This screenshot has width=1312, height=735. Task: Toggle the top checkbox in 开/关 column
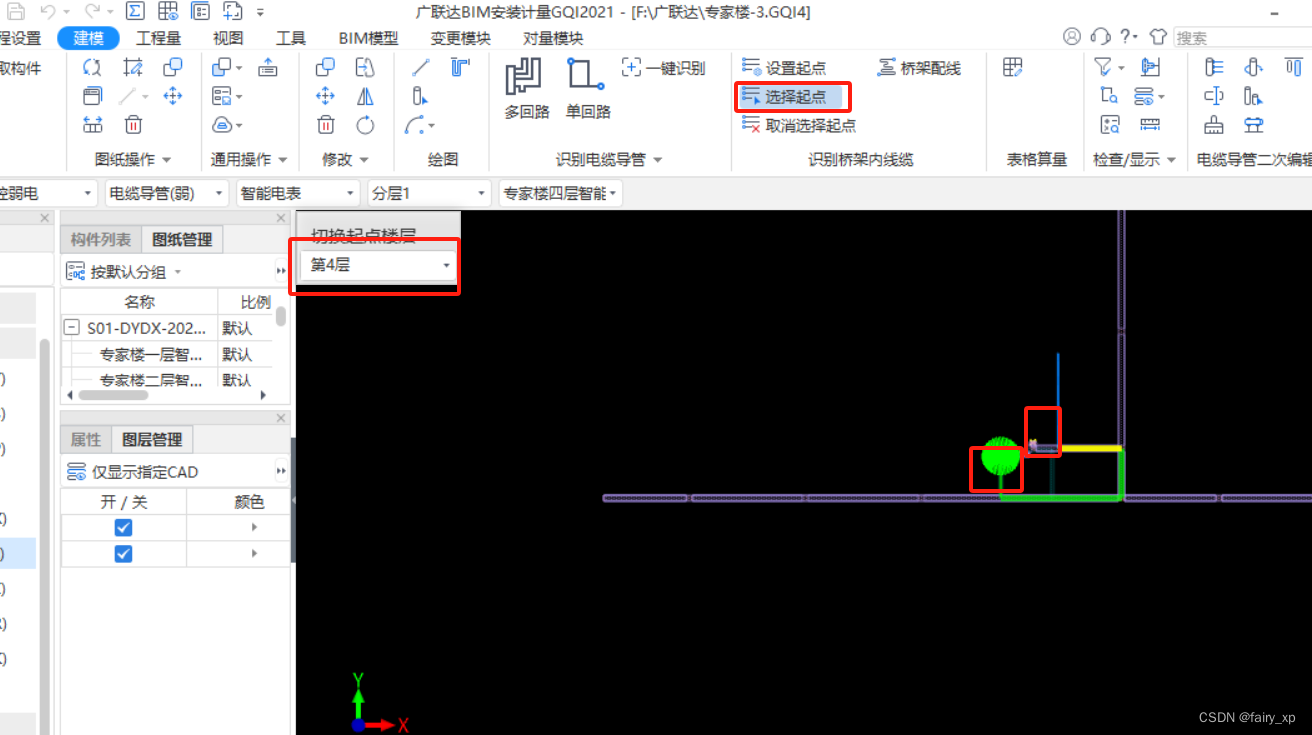point(123,527)
